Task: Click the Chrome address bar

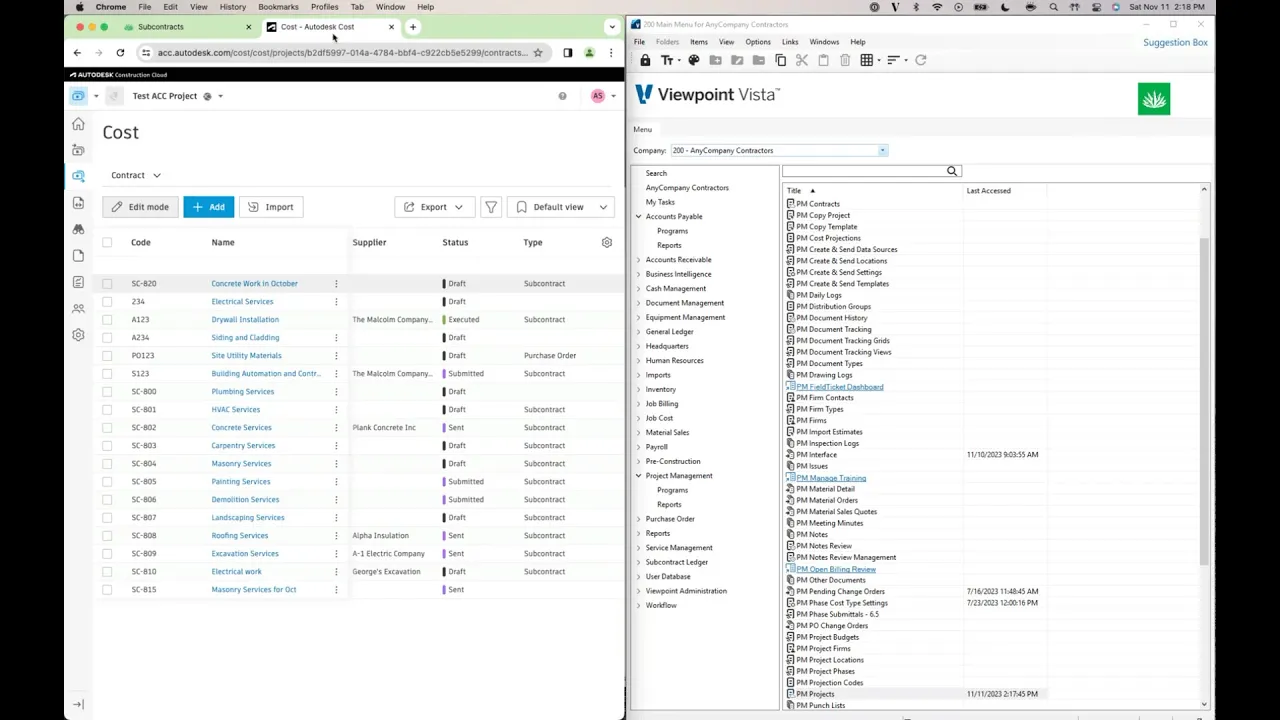Action: tap(340, 53)
